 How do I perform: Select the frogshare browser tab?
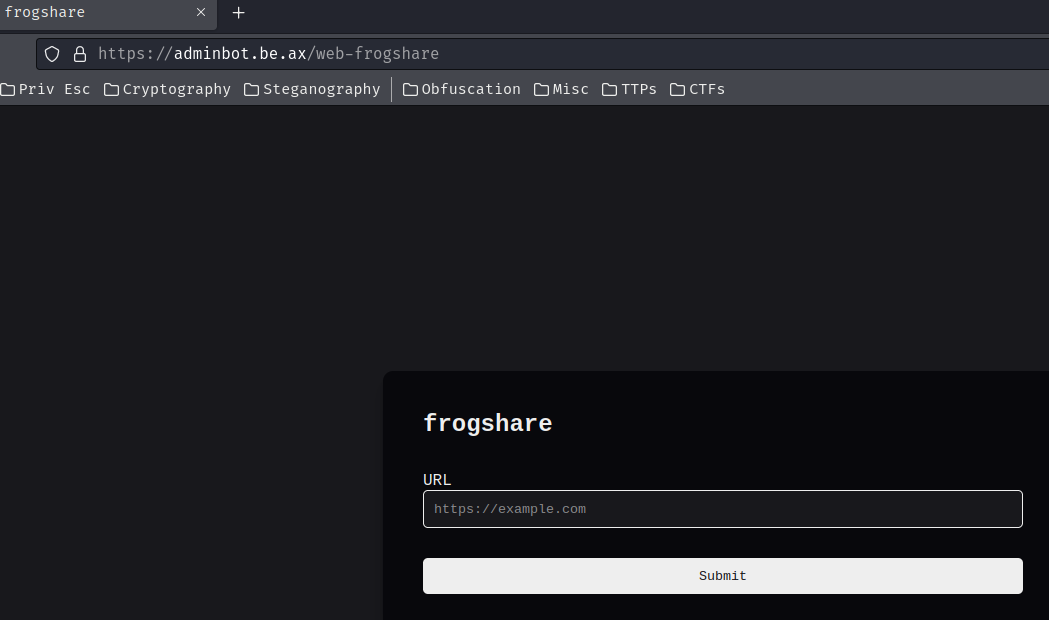click(107, 13)
